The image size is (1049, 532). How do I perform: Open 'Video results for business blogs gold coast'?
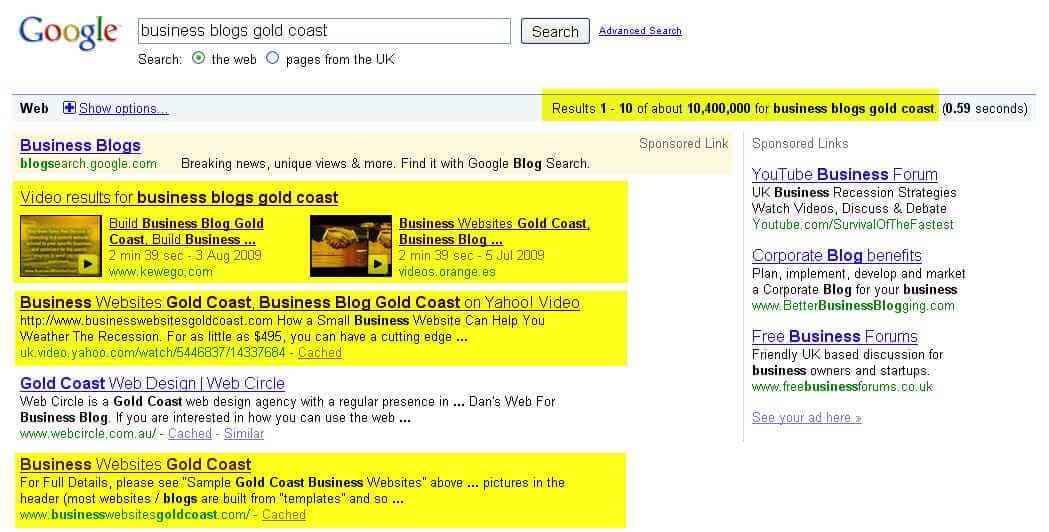click(x=179, y=197)
